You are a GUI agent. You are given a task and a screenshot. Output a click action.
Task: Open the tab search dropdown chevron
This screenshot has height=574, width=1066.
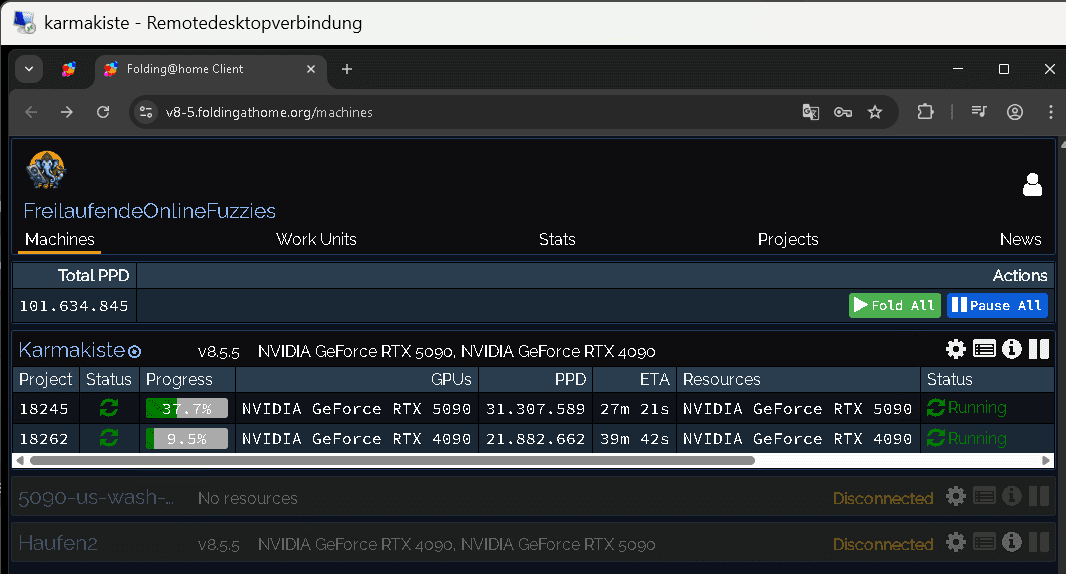tap(29, 69)
